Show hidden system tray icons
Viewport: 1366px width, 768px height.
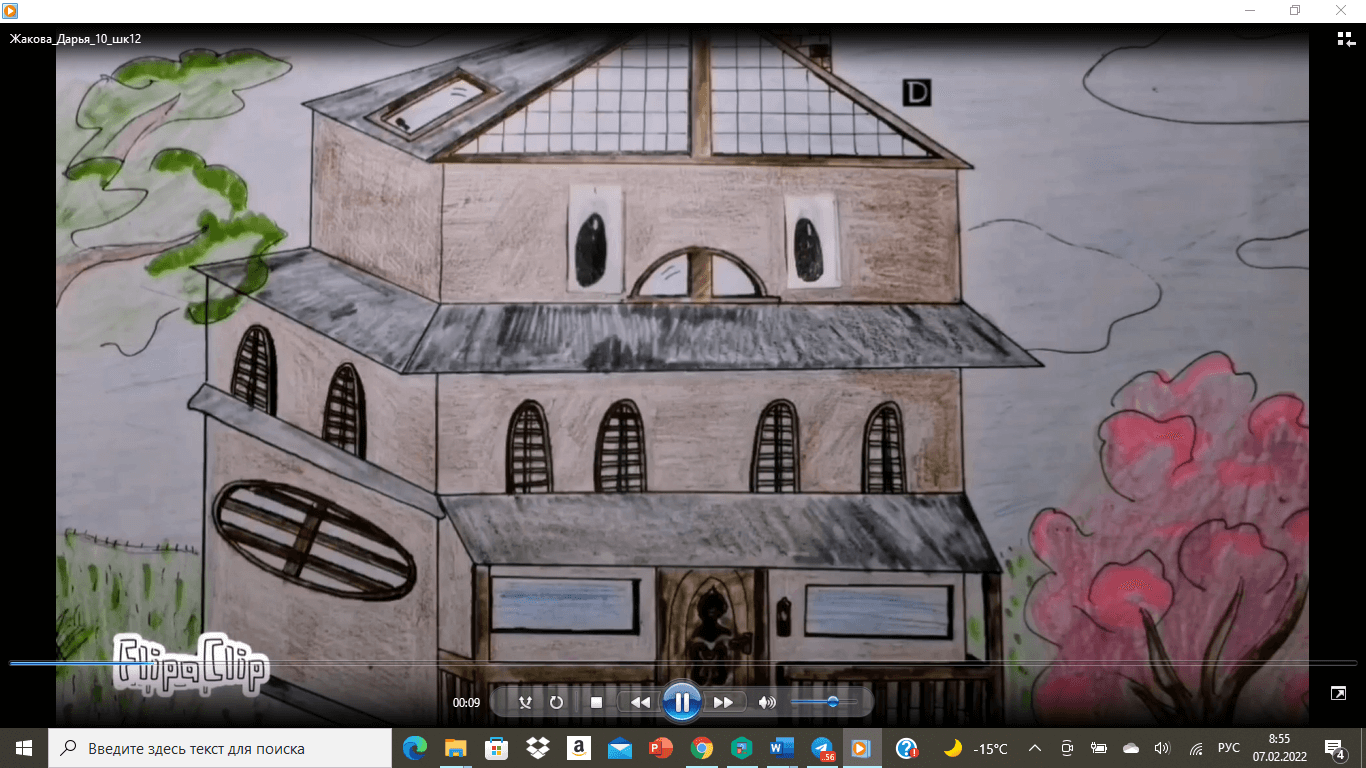pyautogui.click(x=1035, y=748)
